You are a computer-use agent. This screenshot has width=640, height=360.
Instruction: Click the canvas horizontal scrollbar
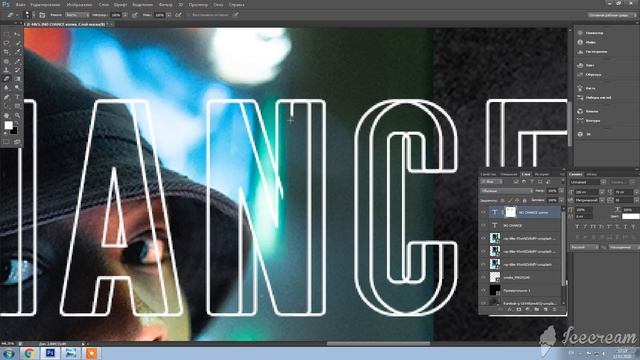click(x=378, y=344)
